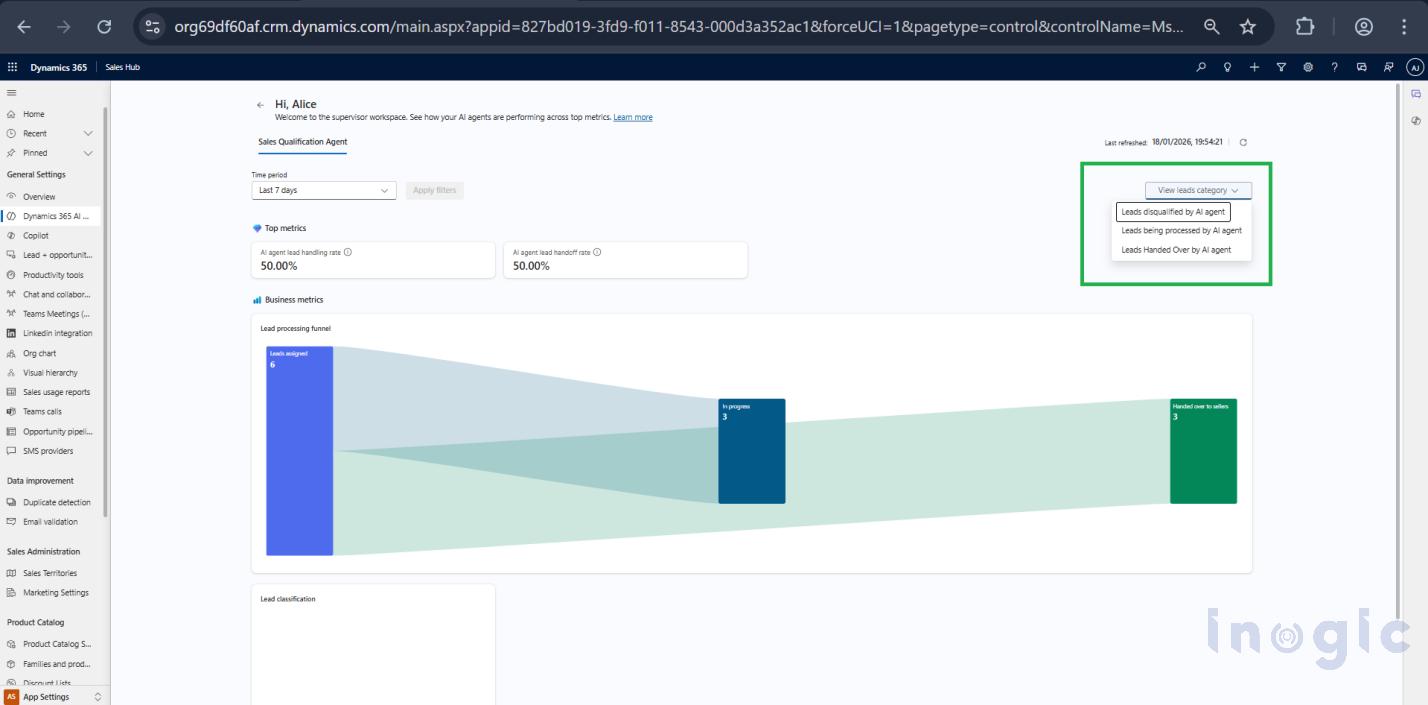This screenshot has height=705, width=1428.
Task: Open the lightbulb assistant icon
Action: coord(1228,67)
